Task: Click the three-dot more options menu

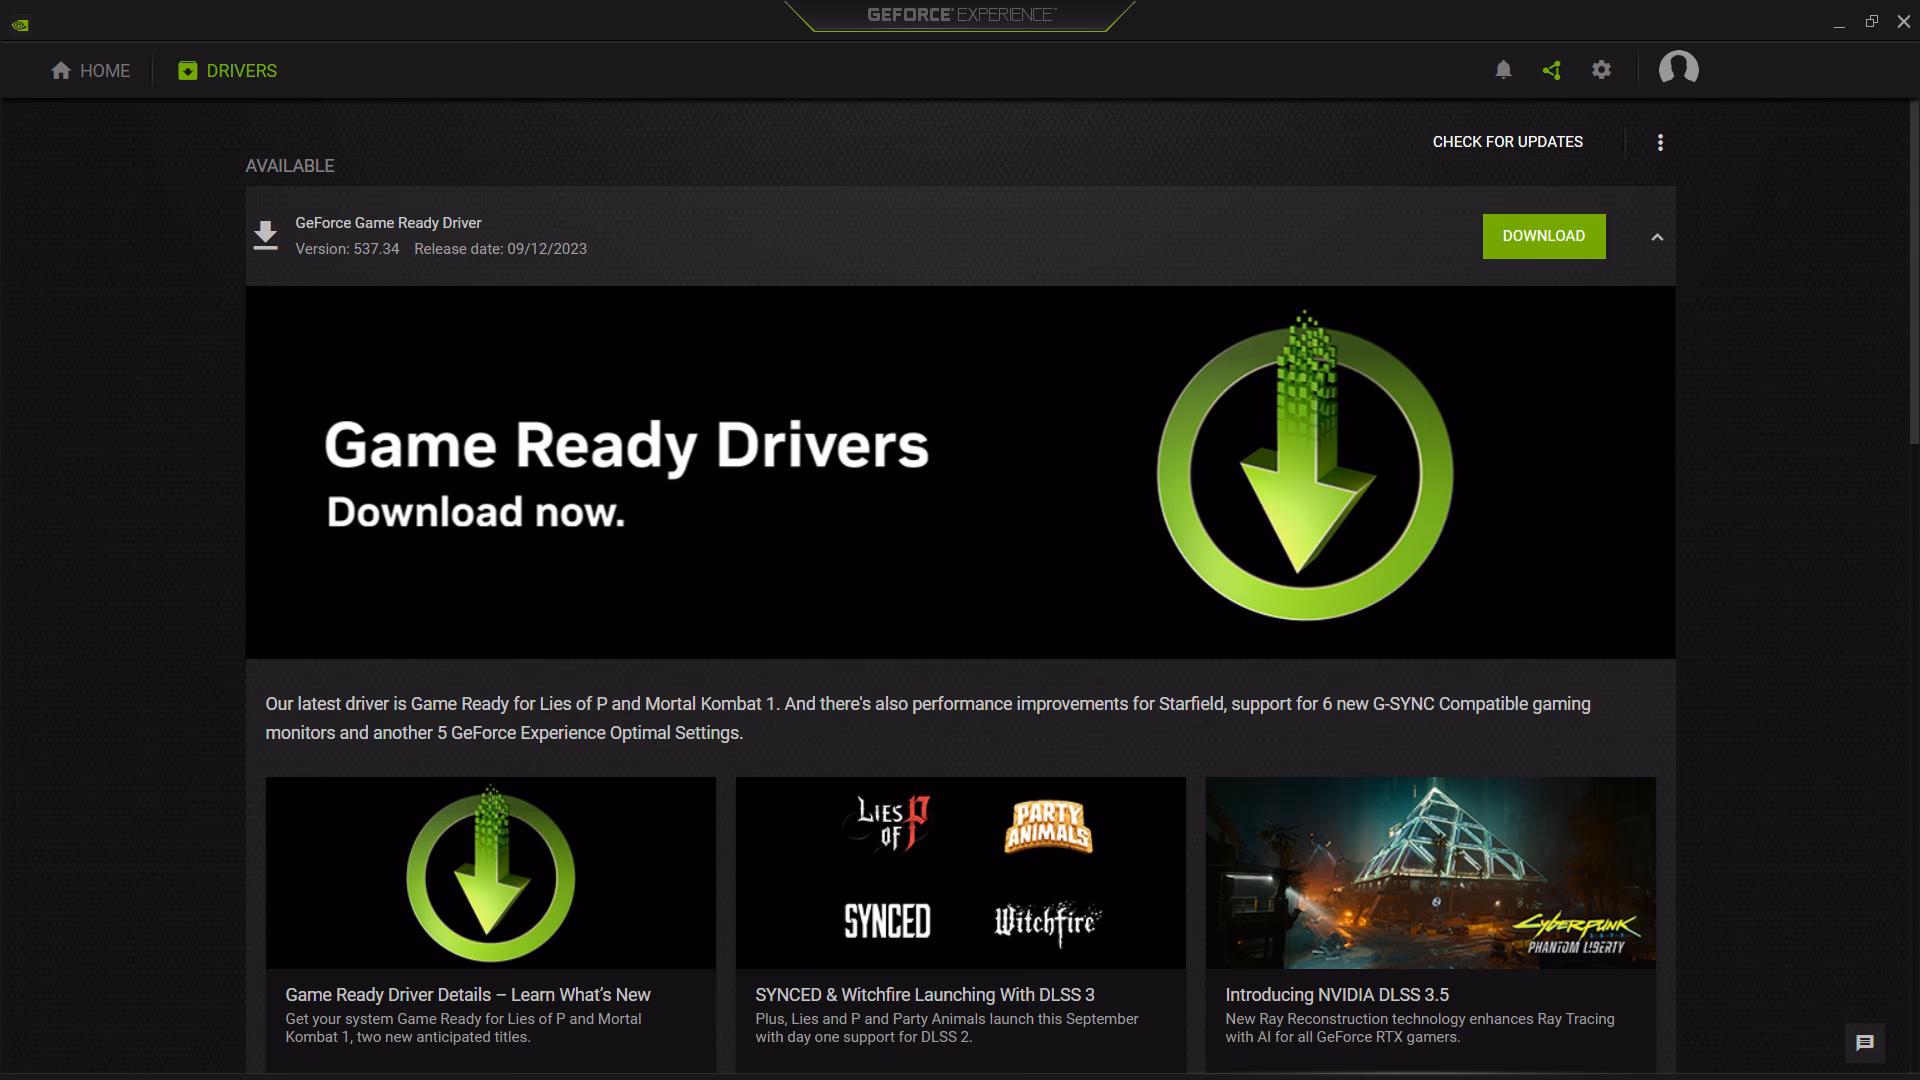Action: pos(1660,142)
